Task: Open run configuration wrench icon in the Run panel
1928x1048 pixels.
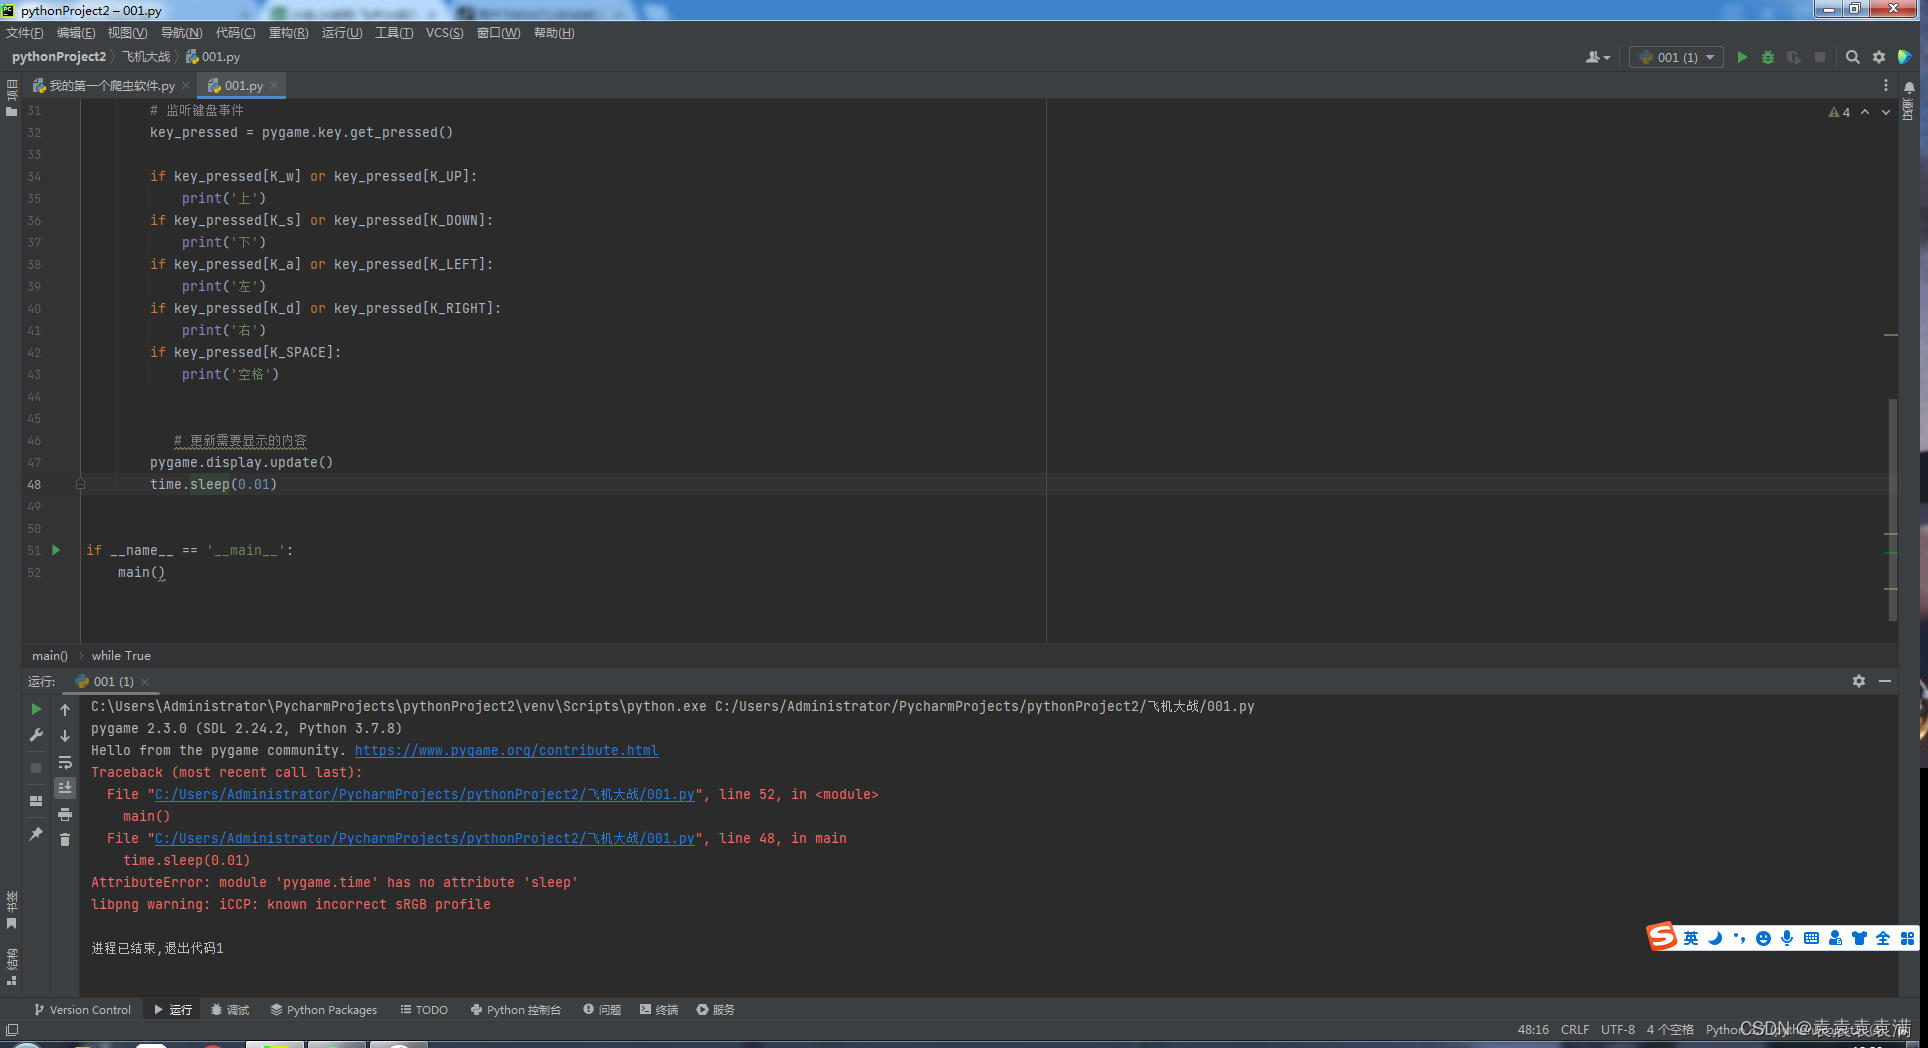Action: [x=36, y=735]
